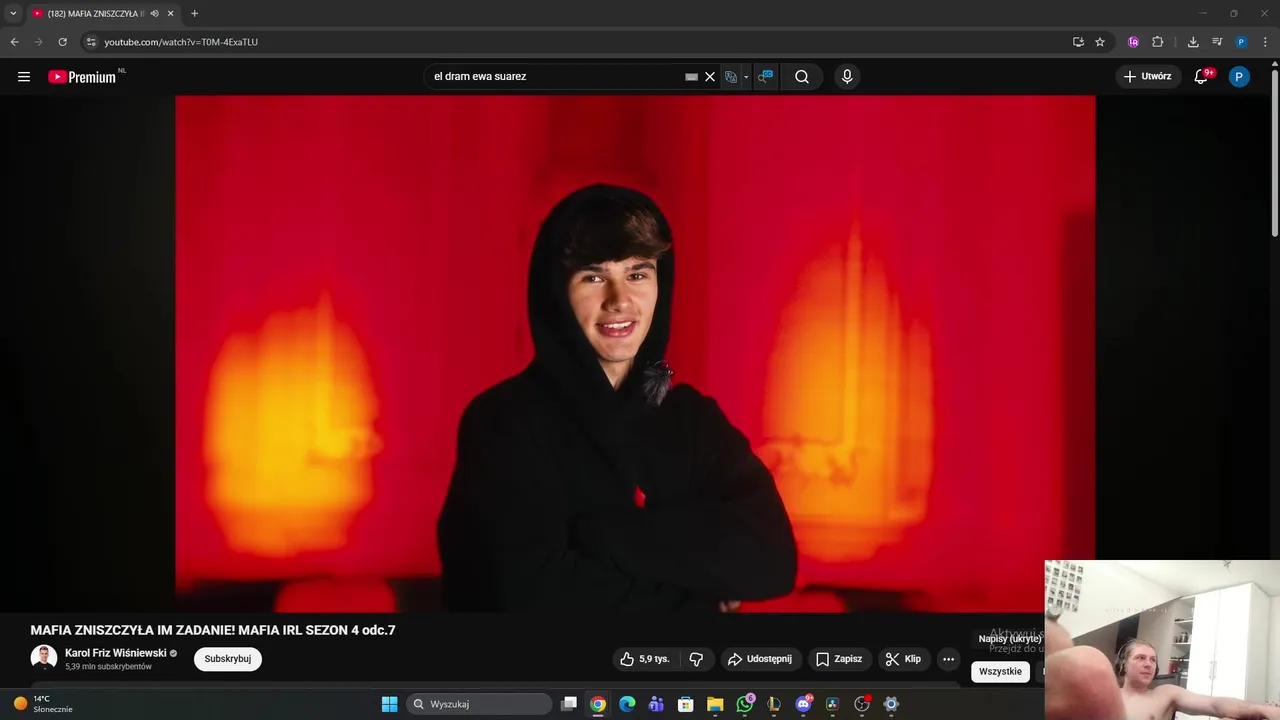
Task: Open a new browser tab
Action: [194, 13]
